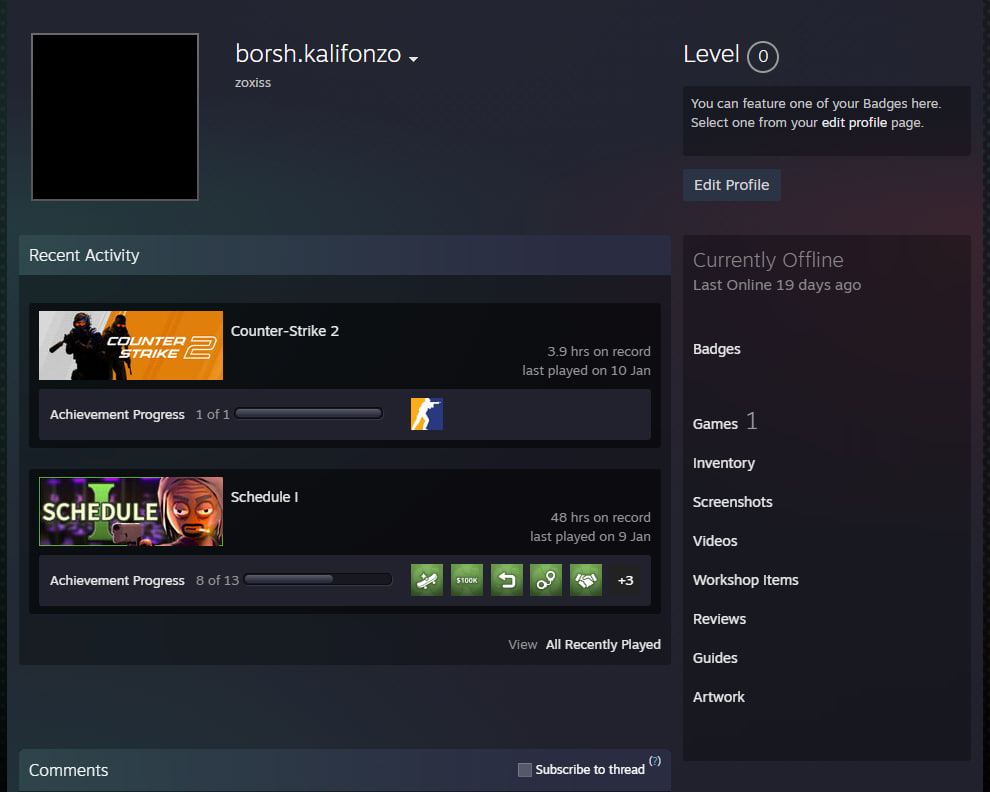This screenshot has width=990, height=792.
Task: Open the subscribe help (?) icon
Action: (655, 760)
